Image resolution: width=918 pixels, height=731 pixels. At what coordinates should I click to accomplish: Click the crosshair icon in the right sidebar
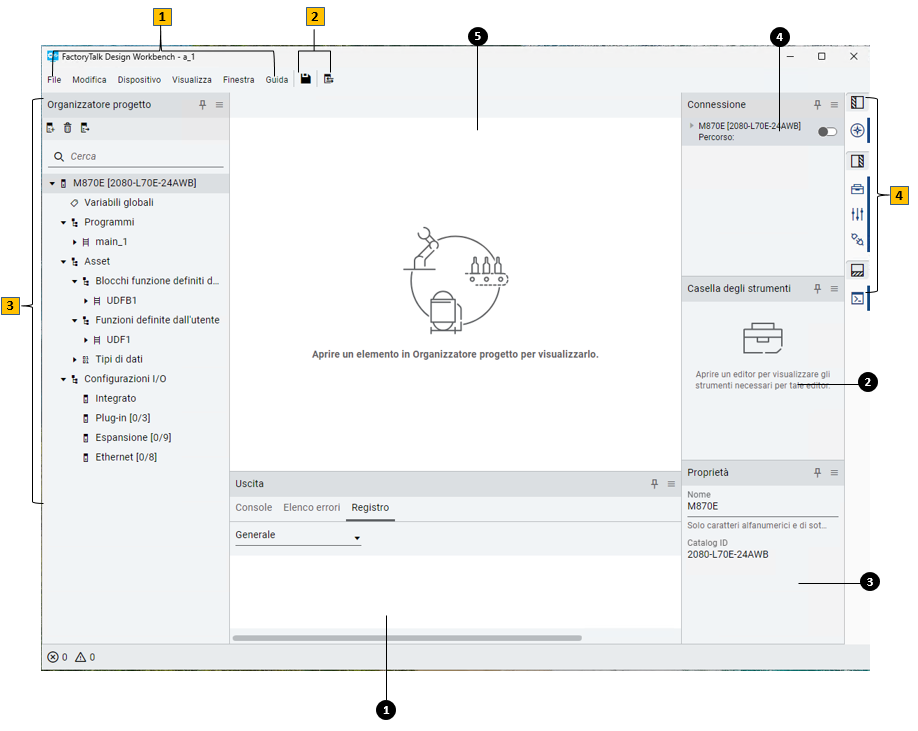[x=857, y=129]
